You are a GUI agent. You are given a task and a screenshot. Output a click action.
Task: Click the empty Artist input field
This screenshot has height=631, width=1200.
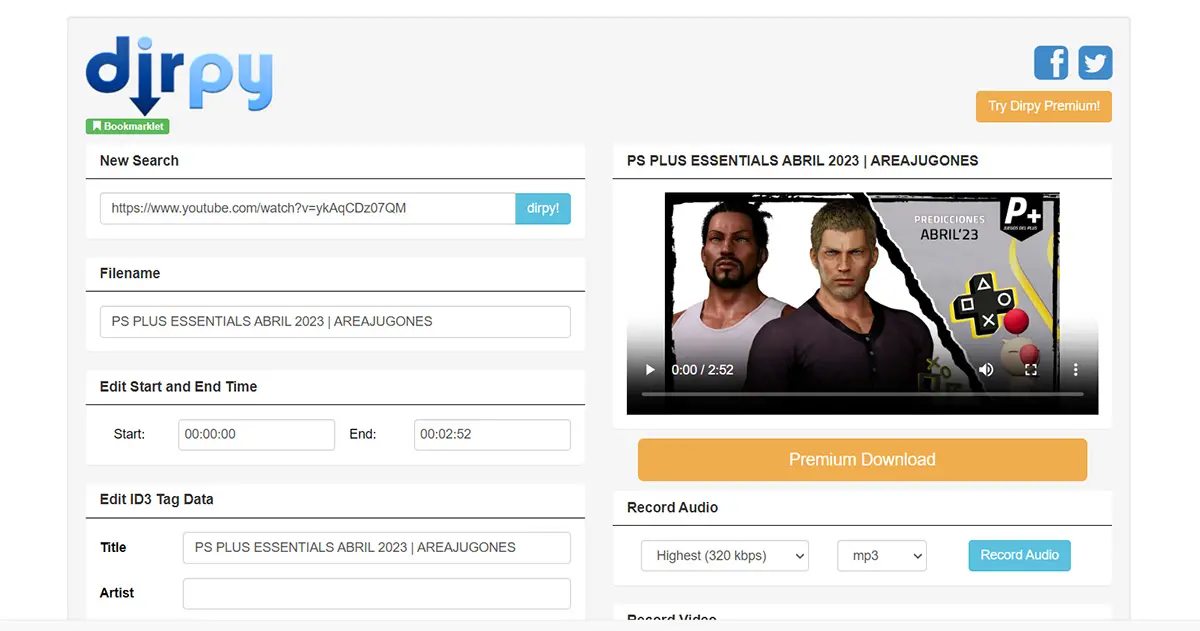coord(377,594)
